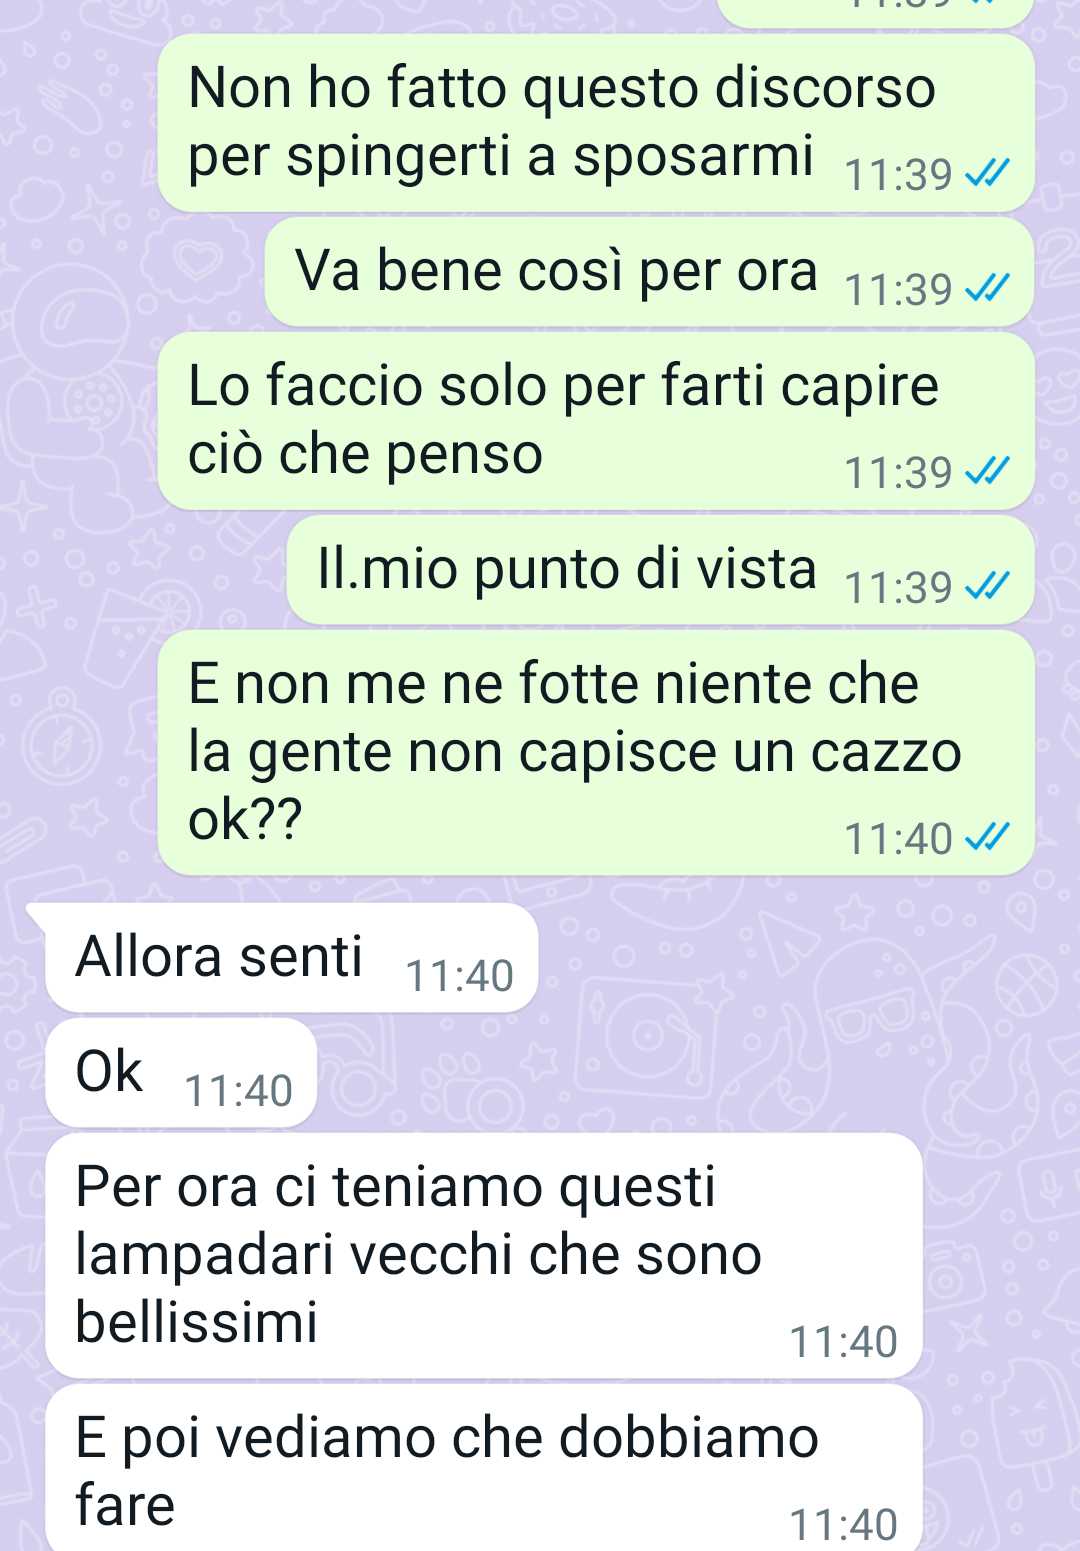Tap the 11:39 timestamp on 'Il.mio punto di vista'
1080x1551 pixels.
(x=898, y=588)
